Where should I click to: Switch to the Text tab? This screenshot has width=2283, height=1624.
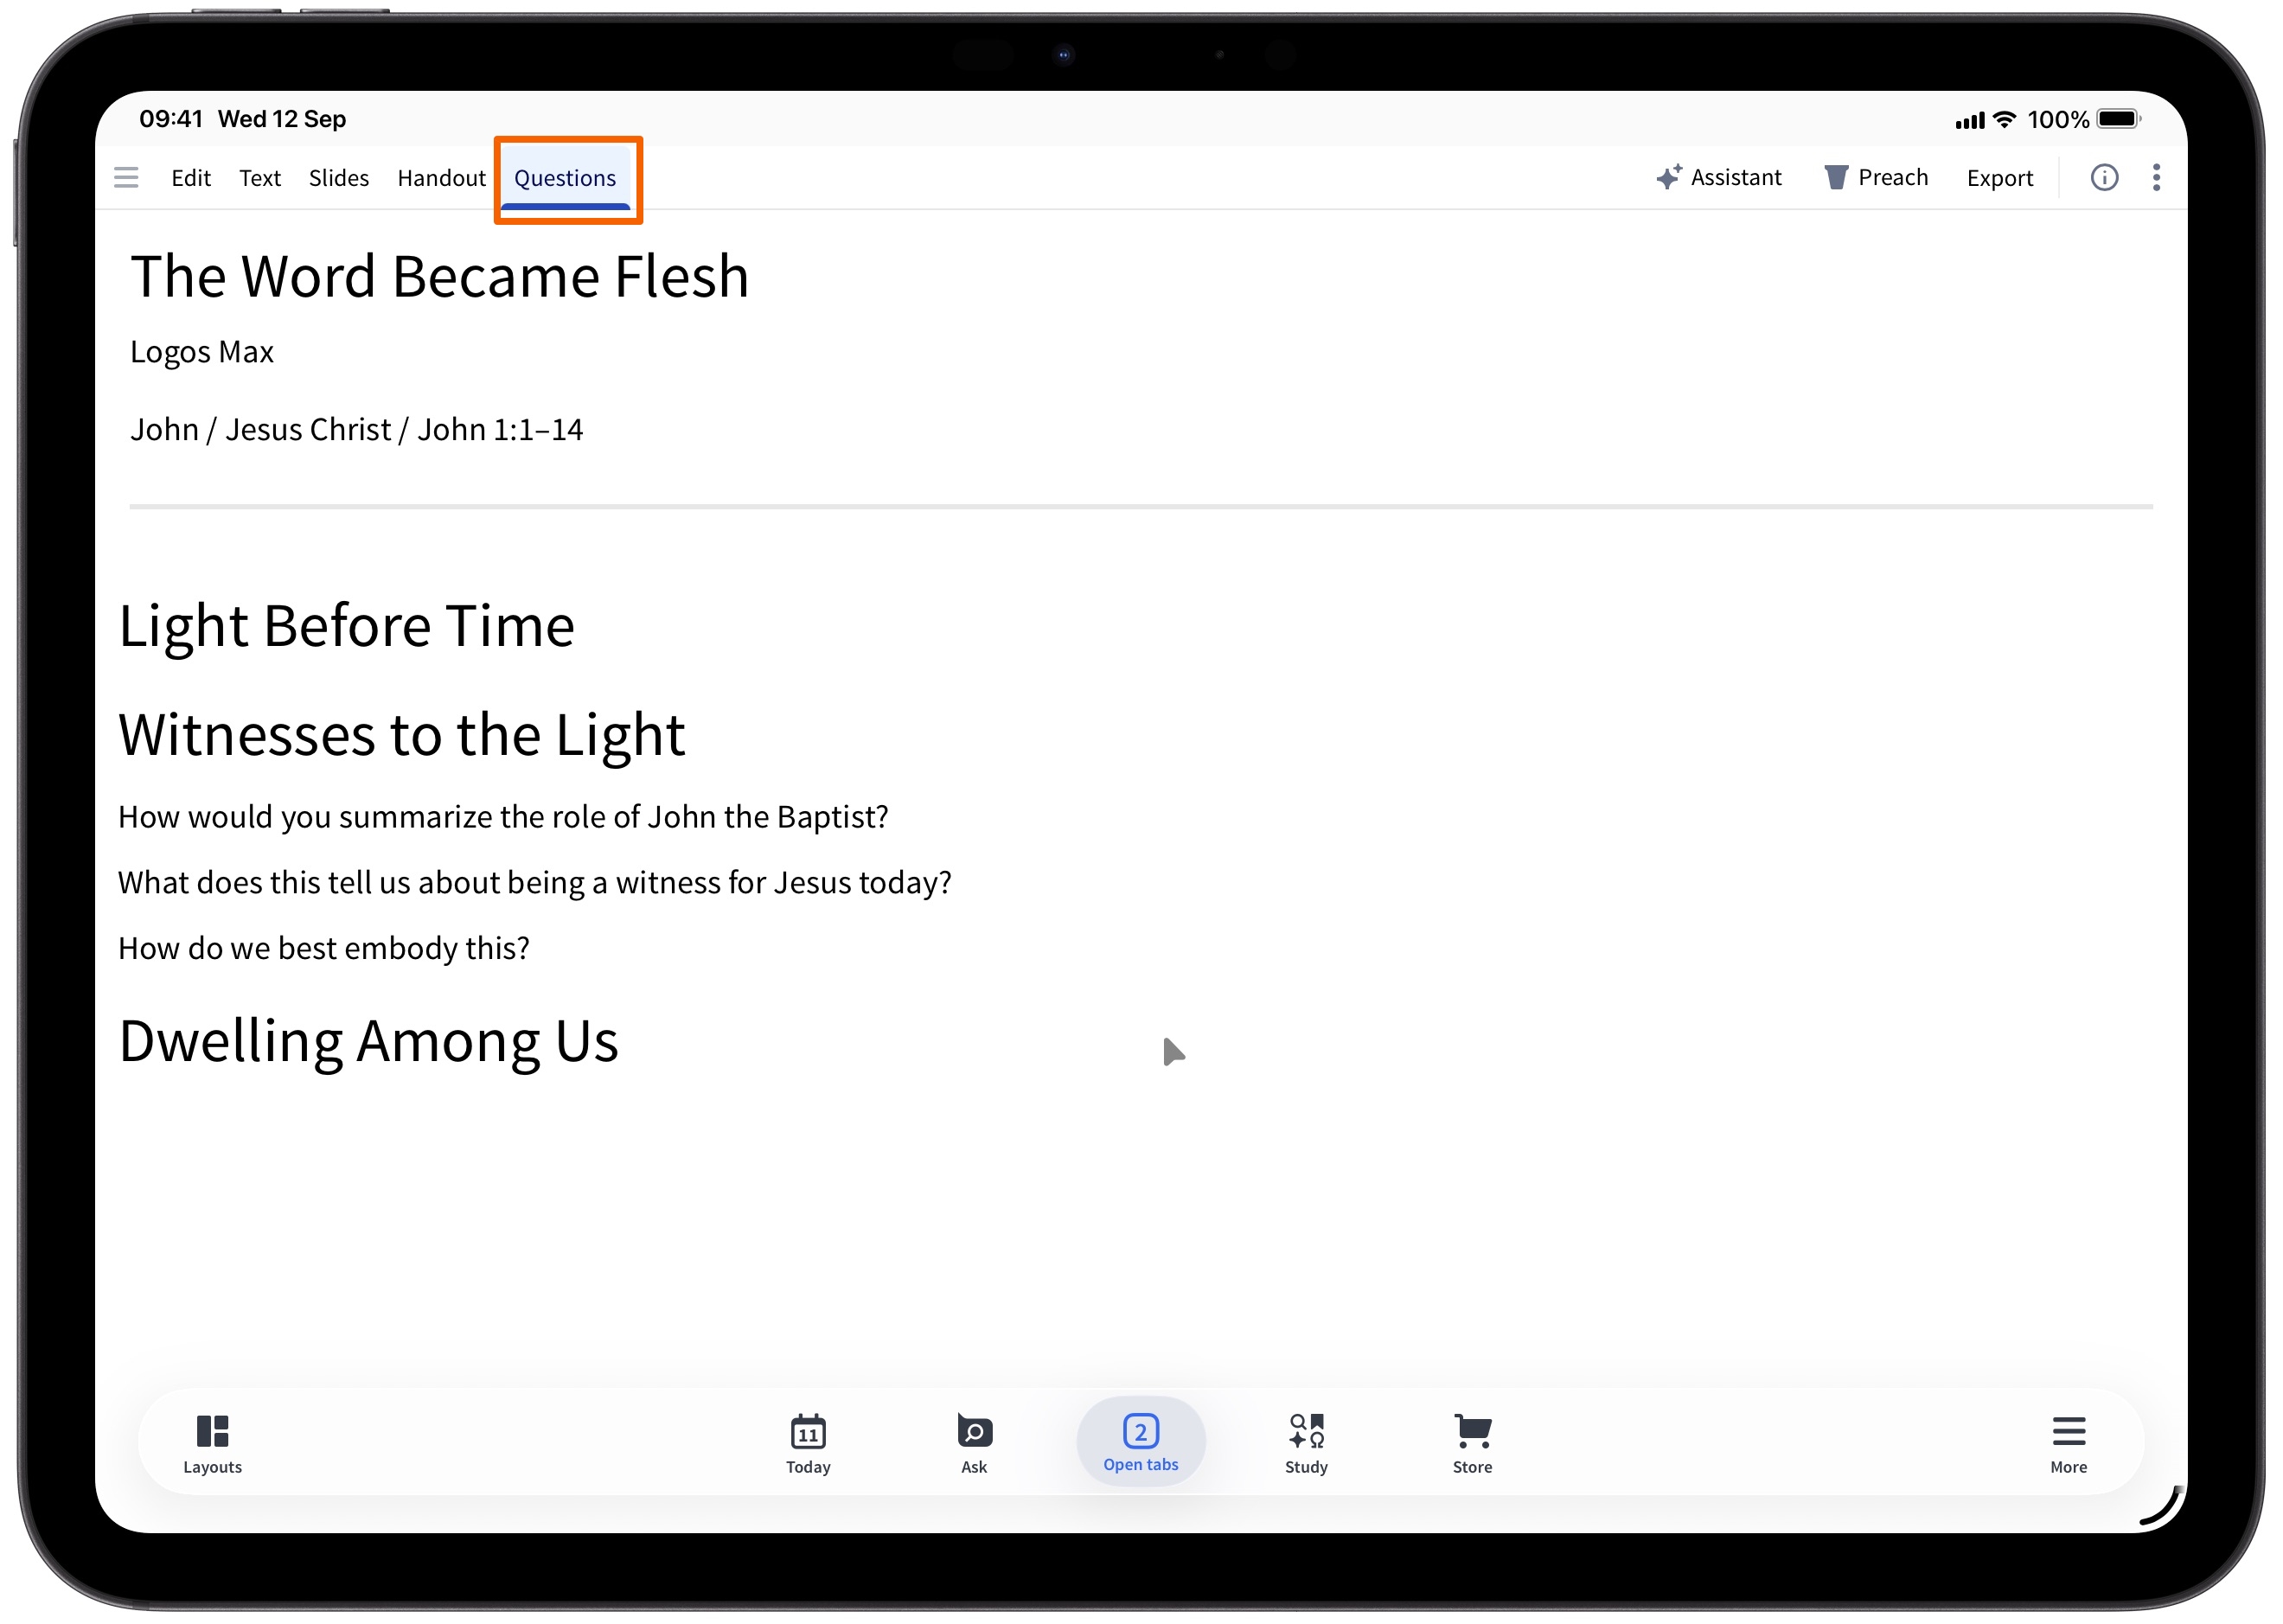[x=260, y=178]
